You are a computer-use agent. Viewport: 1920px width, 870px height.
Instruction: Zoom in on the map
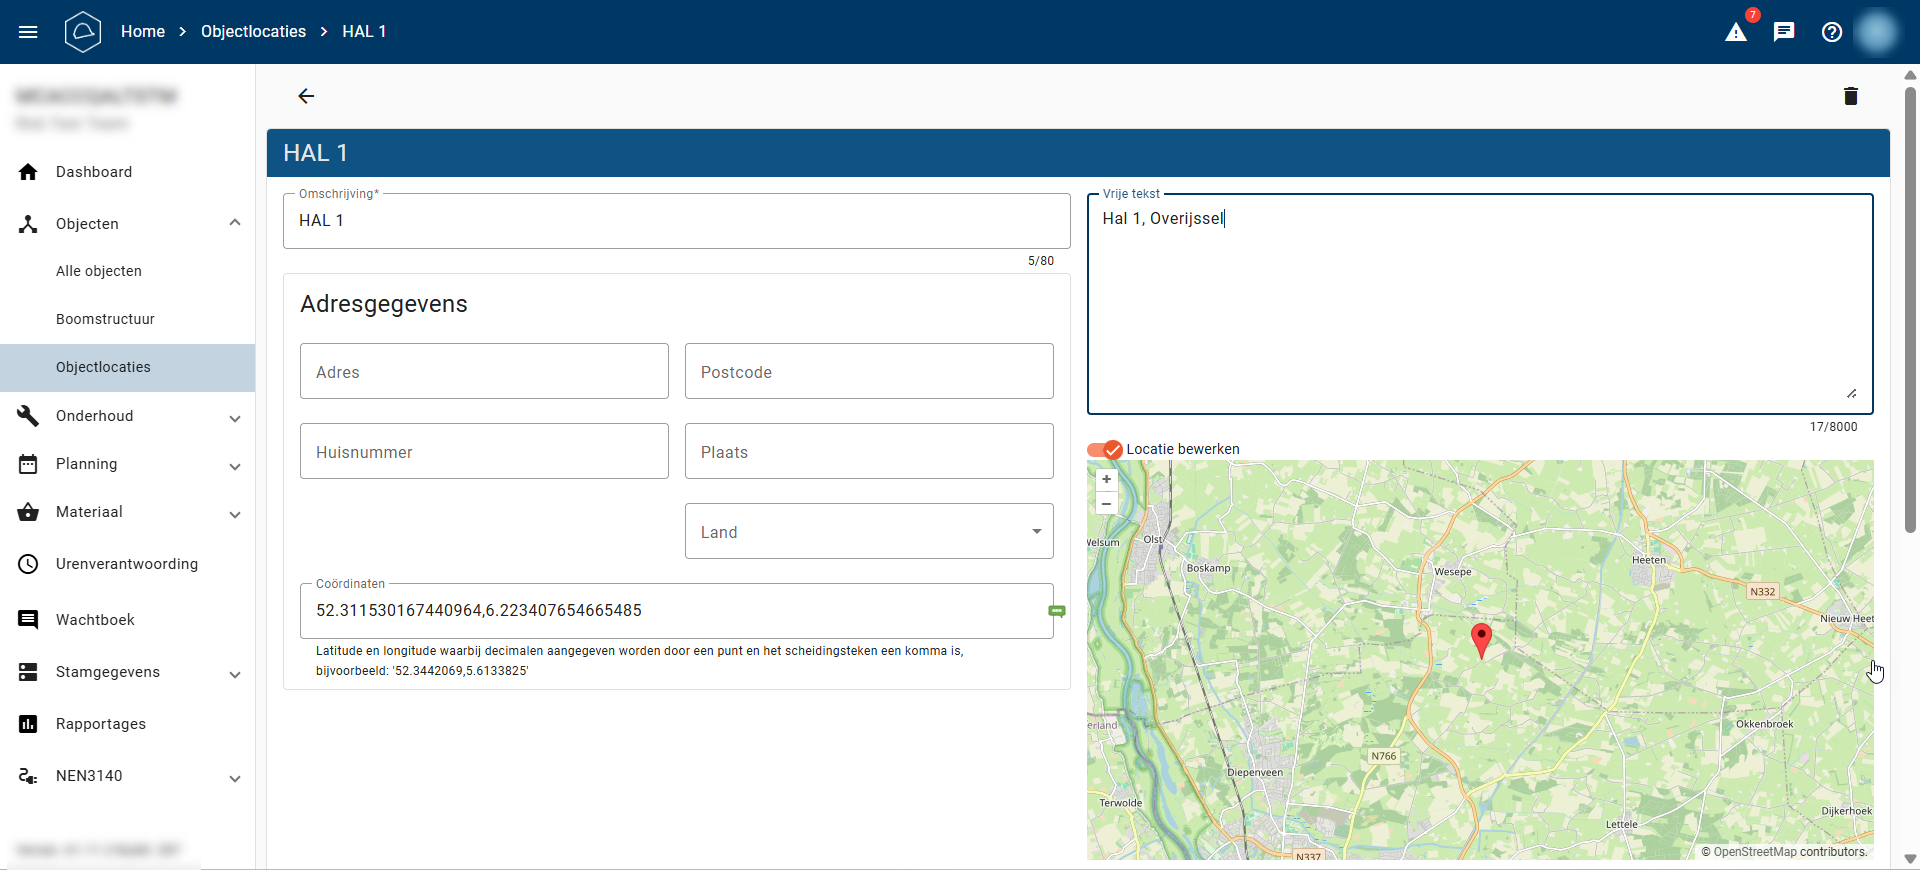tap(1106, 479)
